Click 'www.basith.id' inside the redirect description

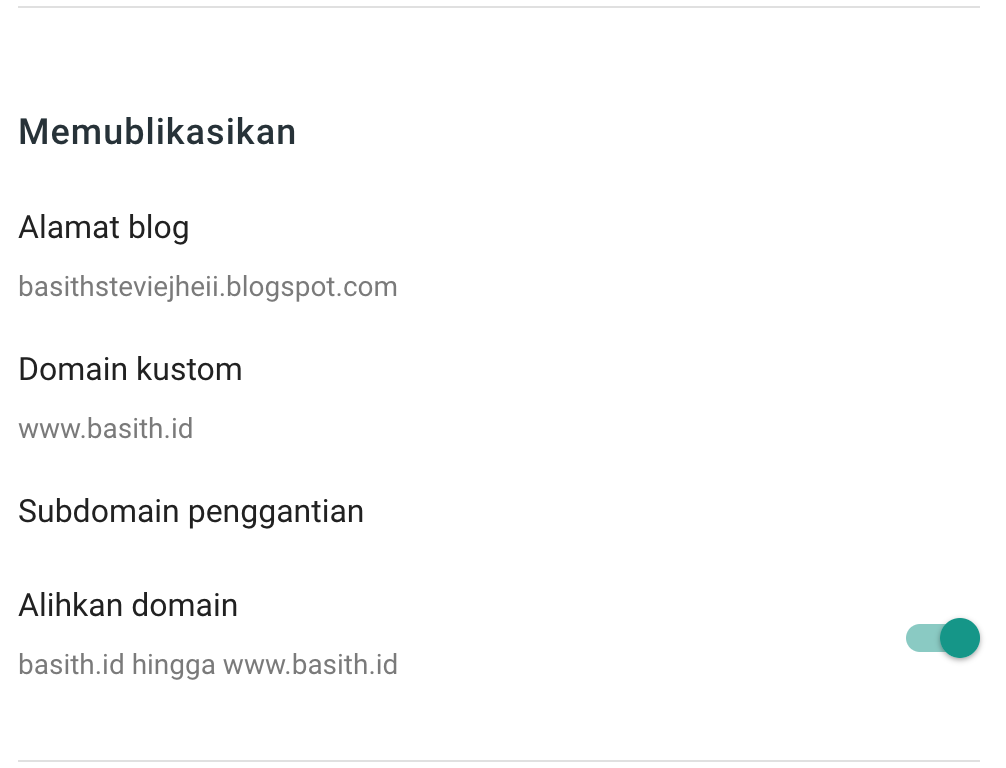(x=311, y=665)
